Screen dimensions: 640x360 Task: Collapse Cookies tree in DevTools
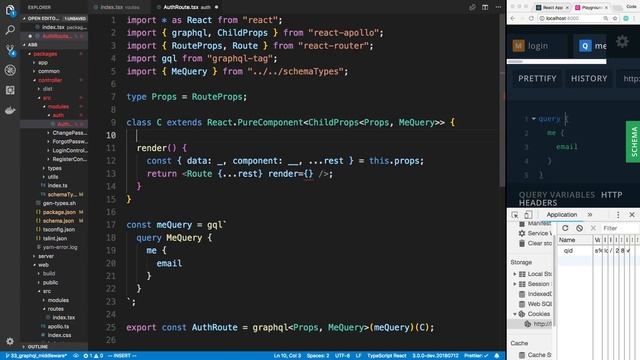[x=515, y=314]
